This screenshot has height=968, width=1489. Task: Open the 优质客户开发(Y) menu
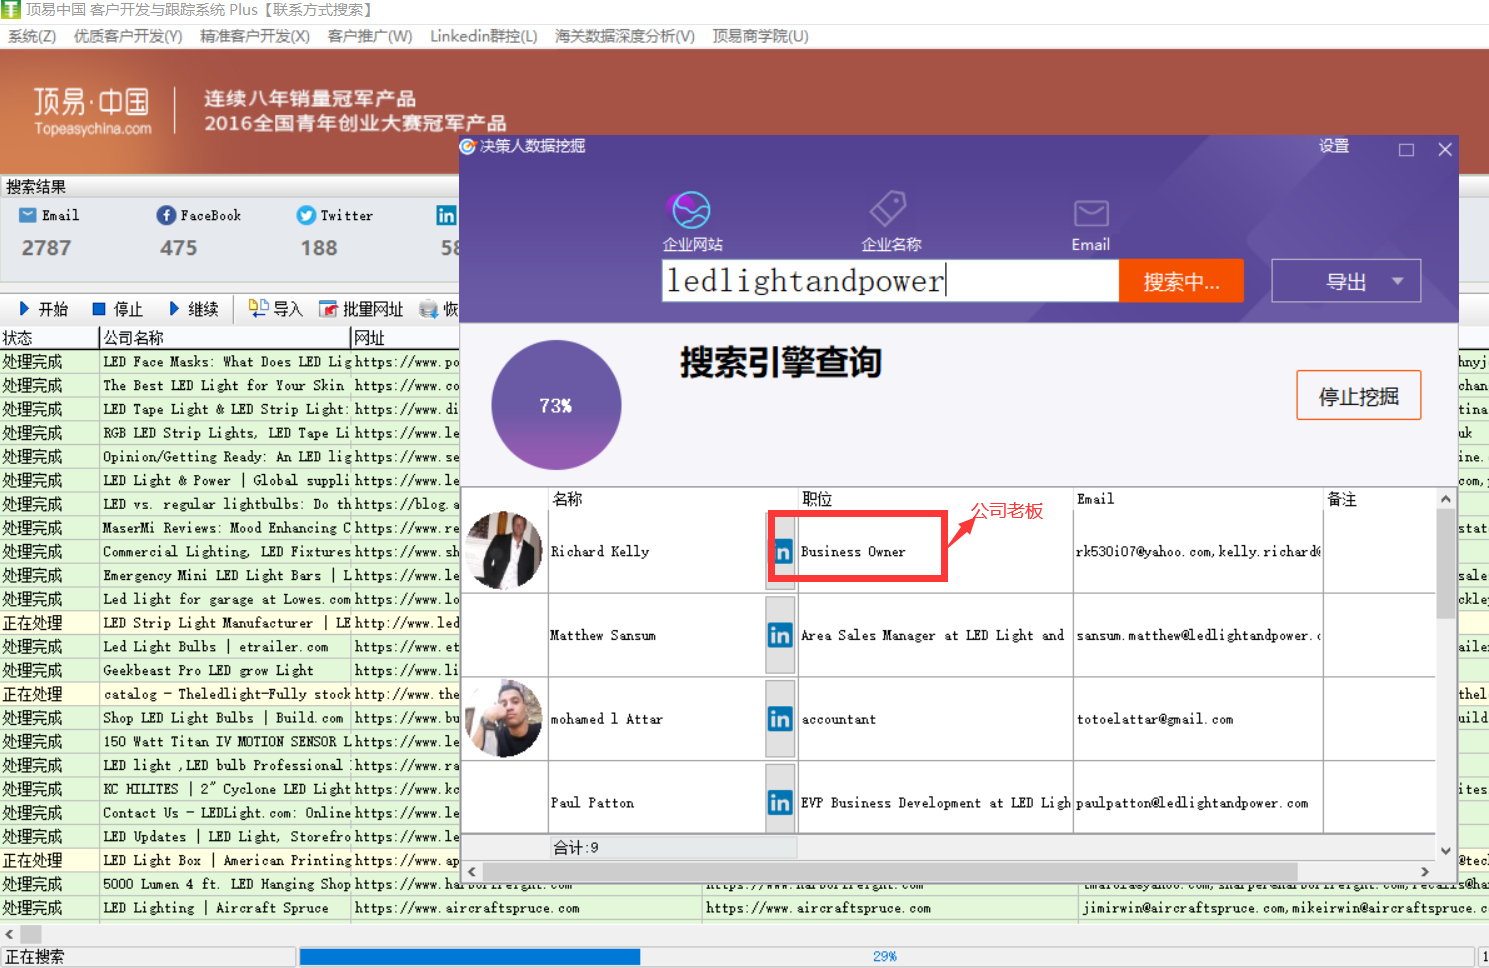pos(128,36)
